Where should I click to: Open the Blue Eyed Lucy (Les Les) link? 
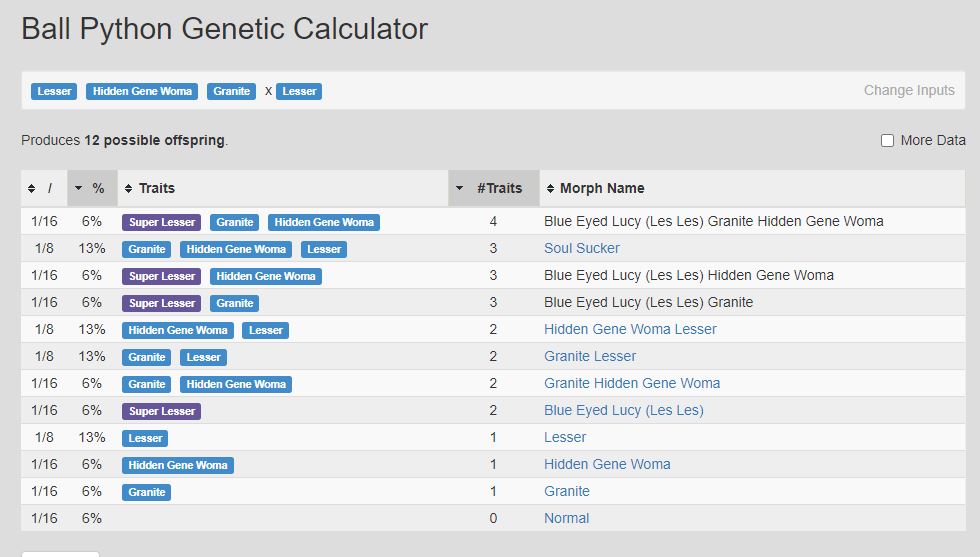[624, 410]
